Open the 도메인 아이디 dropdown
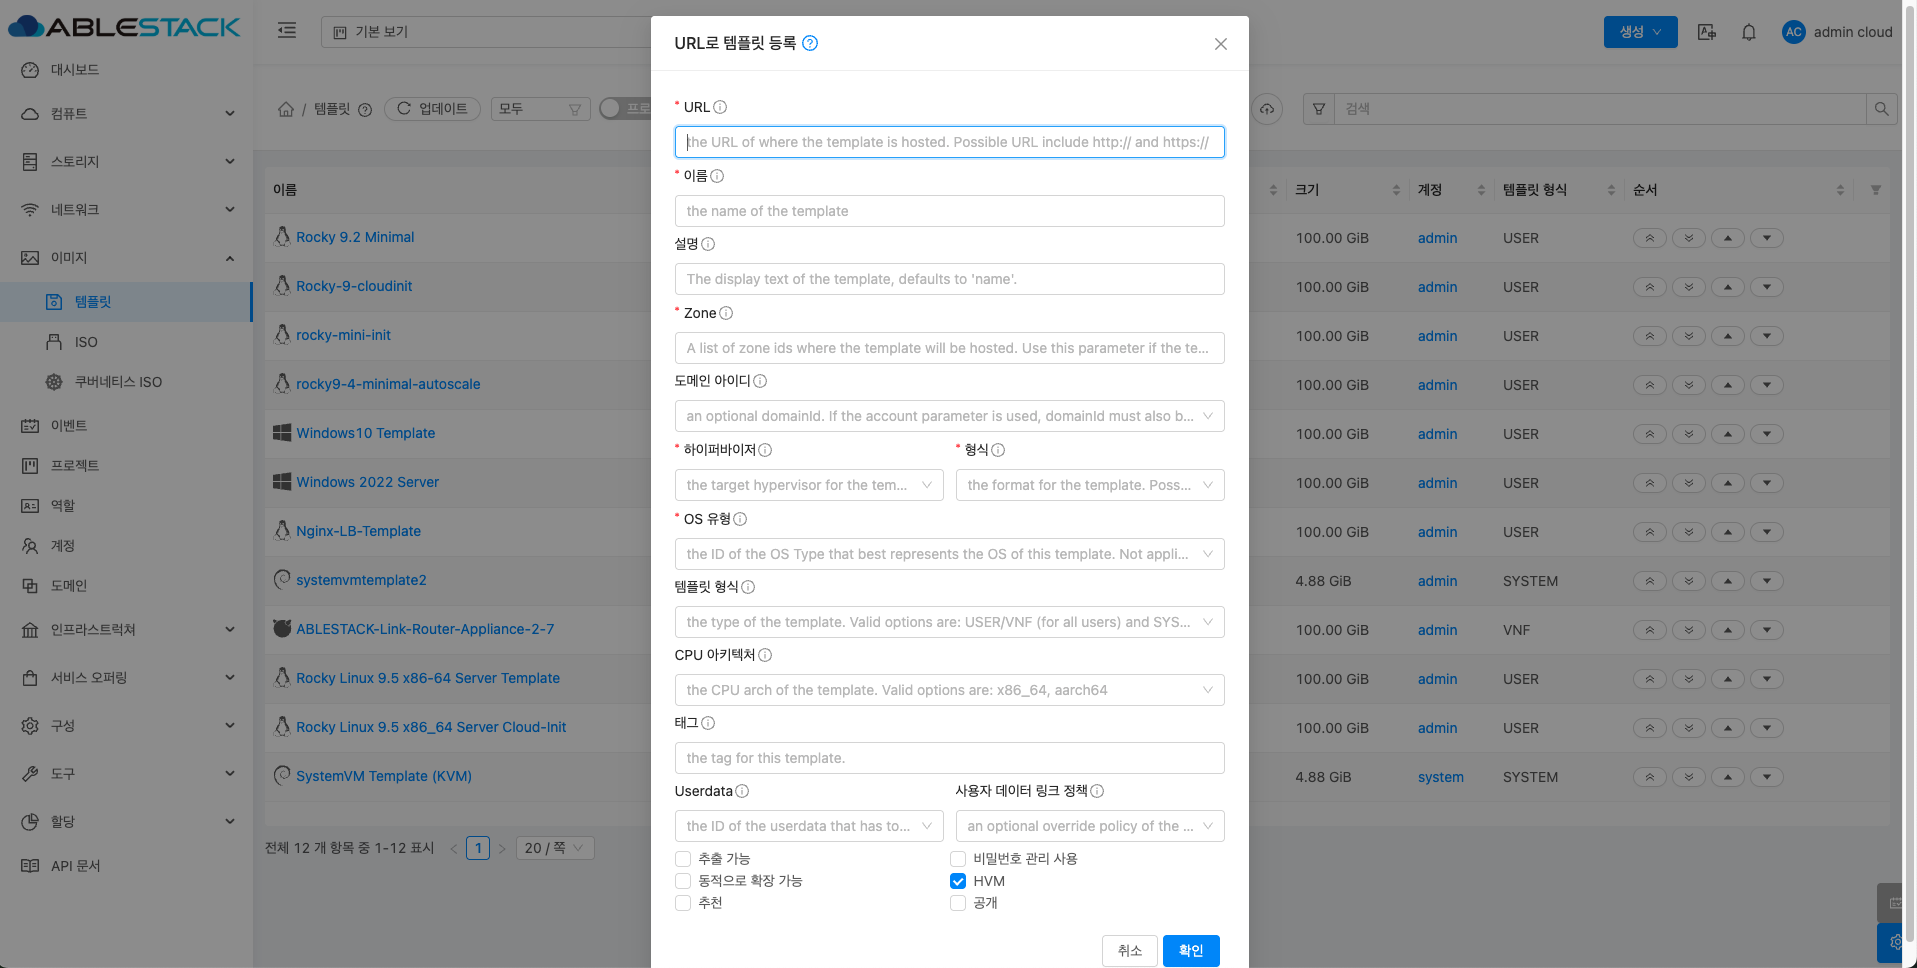The width and height of the screenshot is (1917, 968). 950,416
